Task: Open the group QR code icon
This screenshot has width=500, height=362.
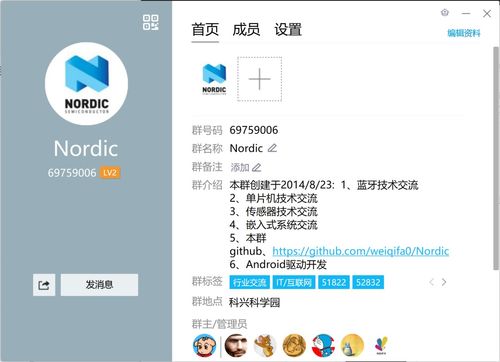Action: click(151, 22)
